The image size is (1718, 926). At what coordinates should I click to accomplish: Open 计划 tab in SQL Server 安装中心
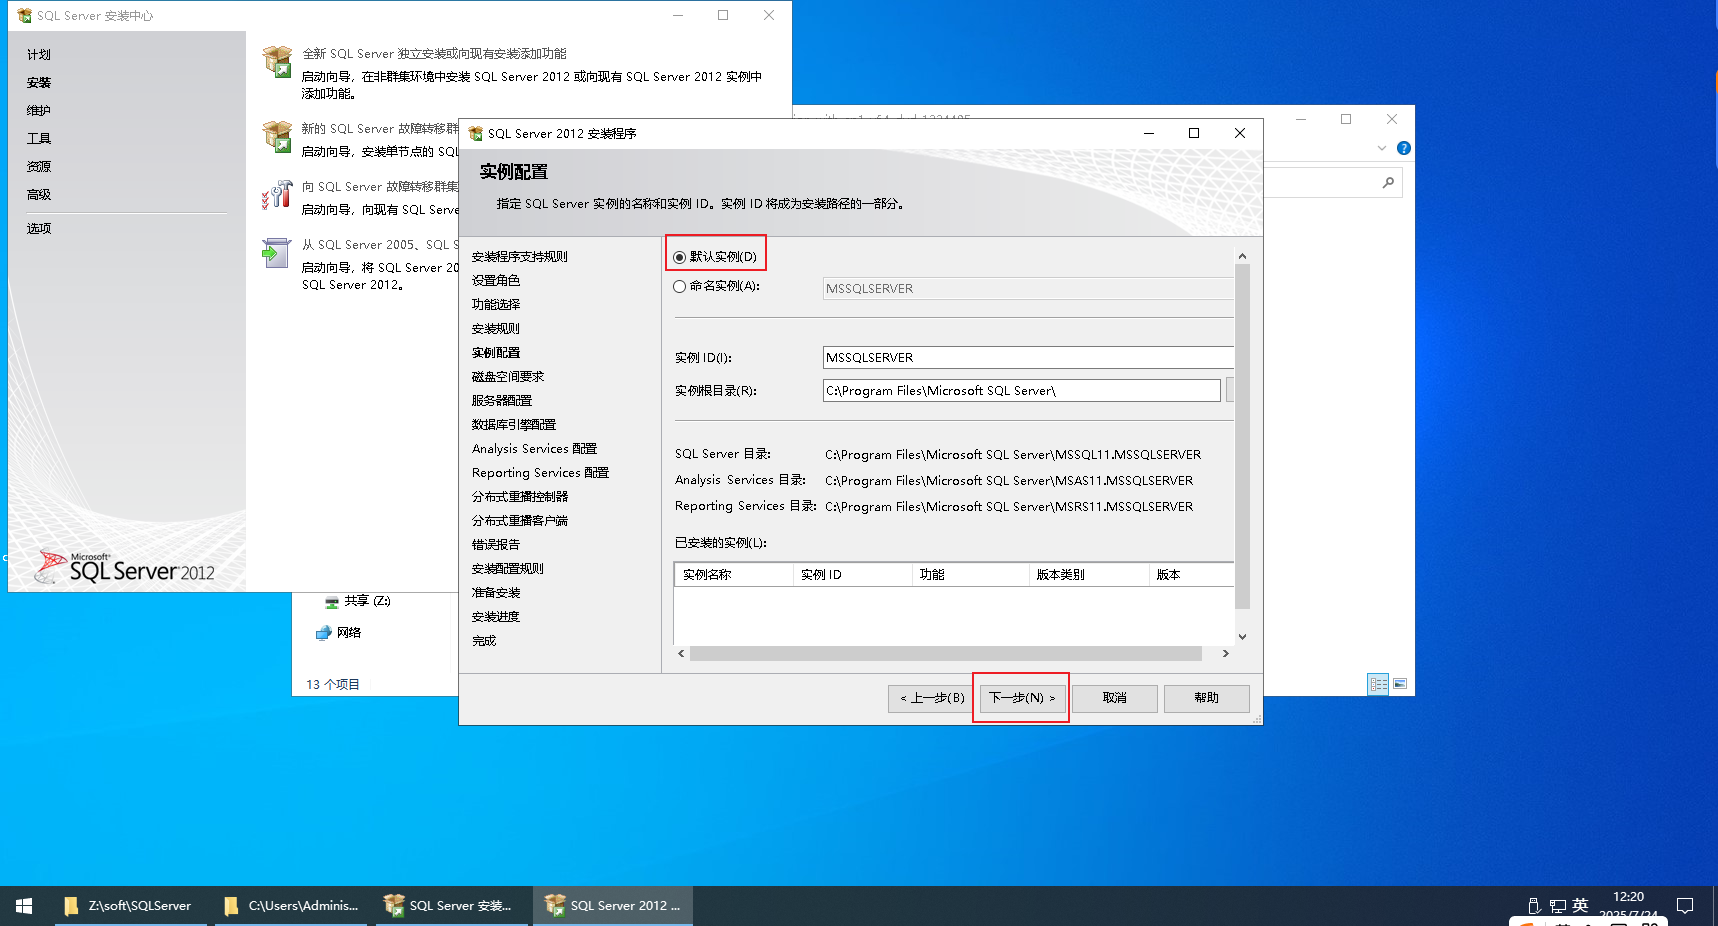coord(39,55)
